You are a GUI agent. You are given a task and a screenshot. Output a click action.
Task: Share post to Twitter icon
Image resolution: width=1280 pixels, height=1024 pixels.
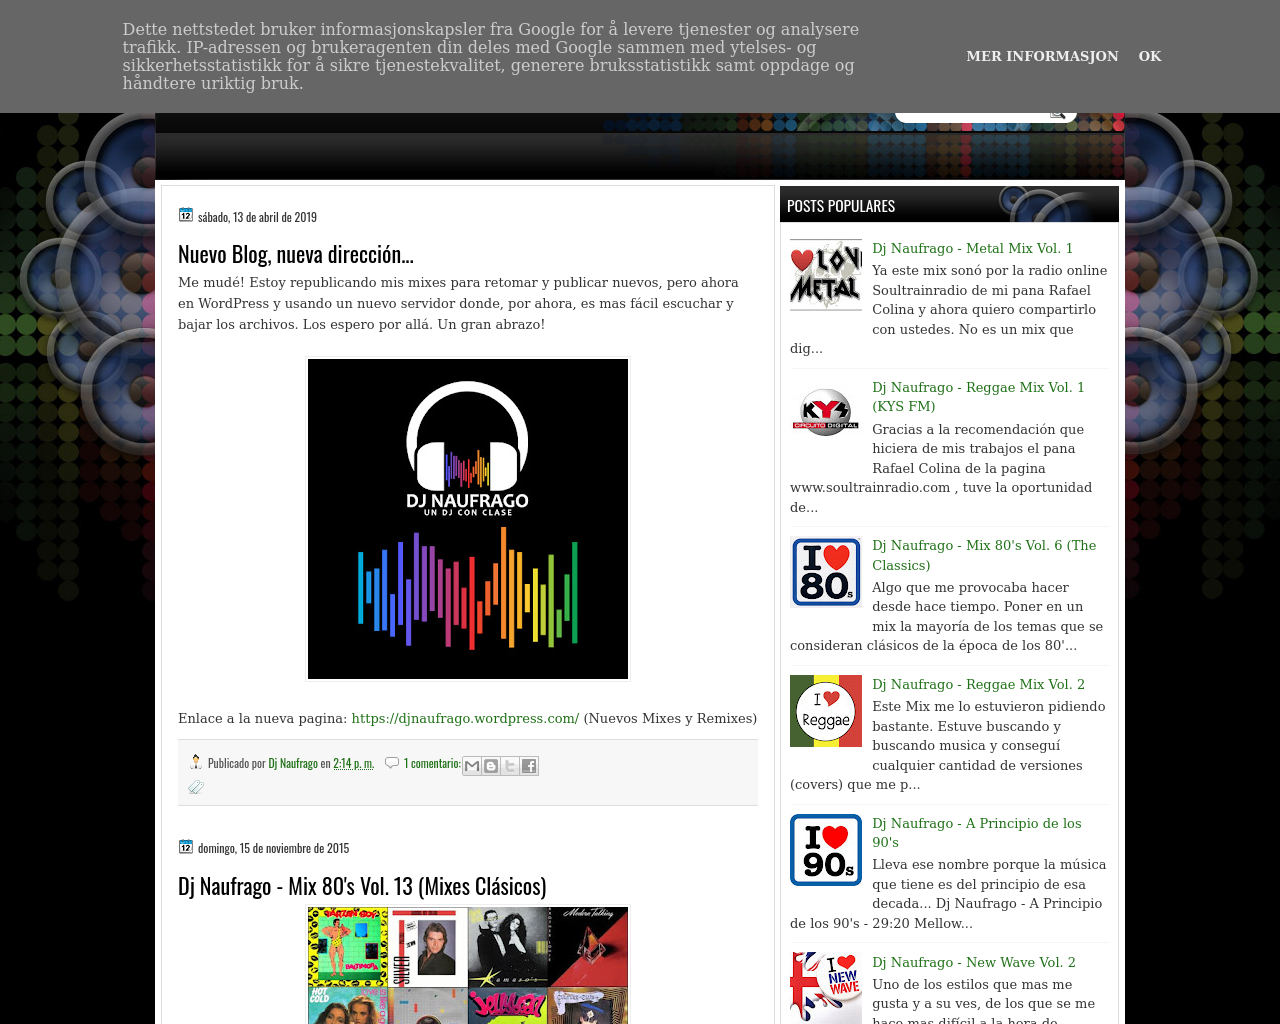(510, 766)
